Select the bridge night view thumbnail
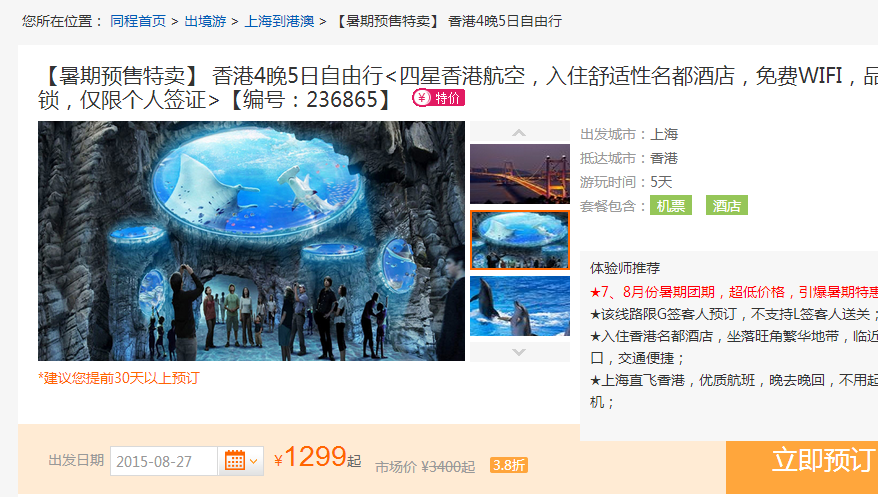The height and width of the screenshot is (497, 878). pyautogui.click(x=520, y=174)
